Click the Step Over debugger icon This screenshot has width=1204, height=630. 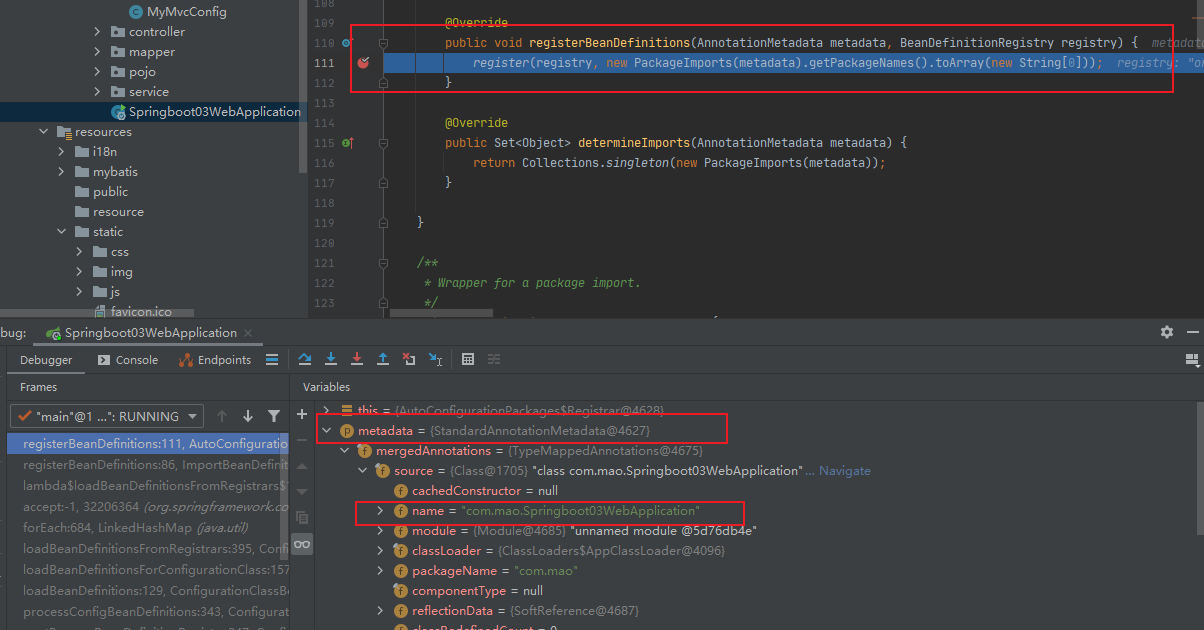pos(305,359)
